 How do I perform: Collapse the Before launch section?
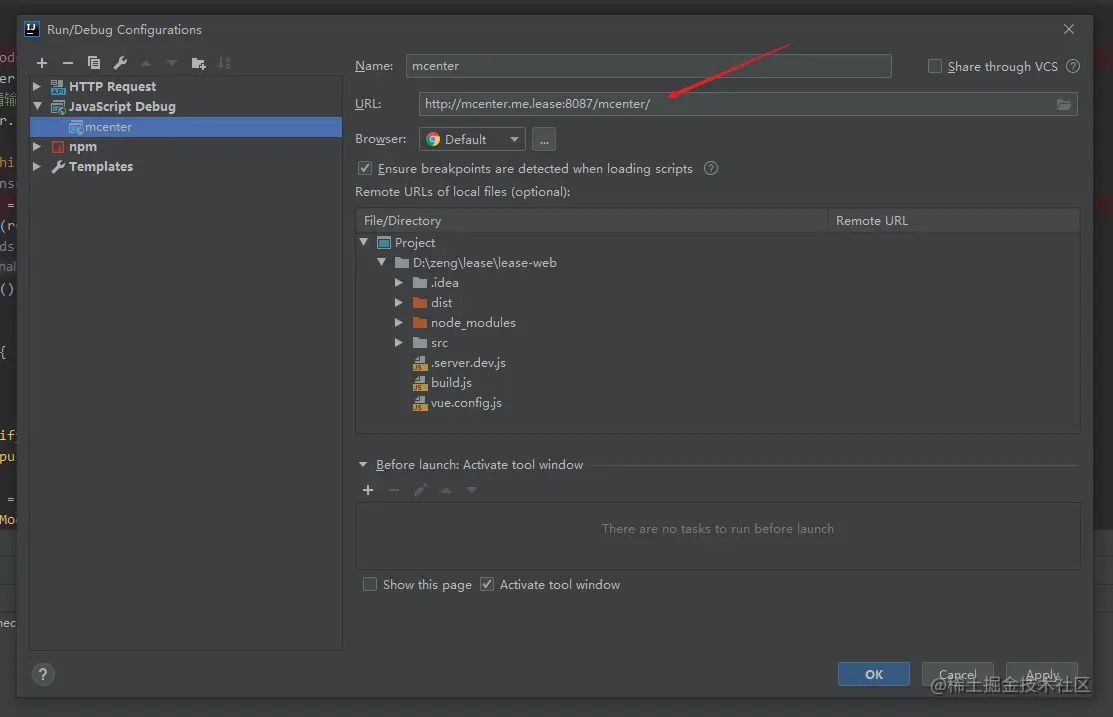[363, 465]
